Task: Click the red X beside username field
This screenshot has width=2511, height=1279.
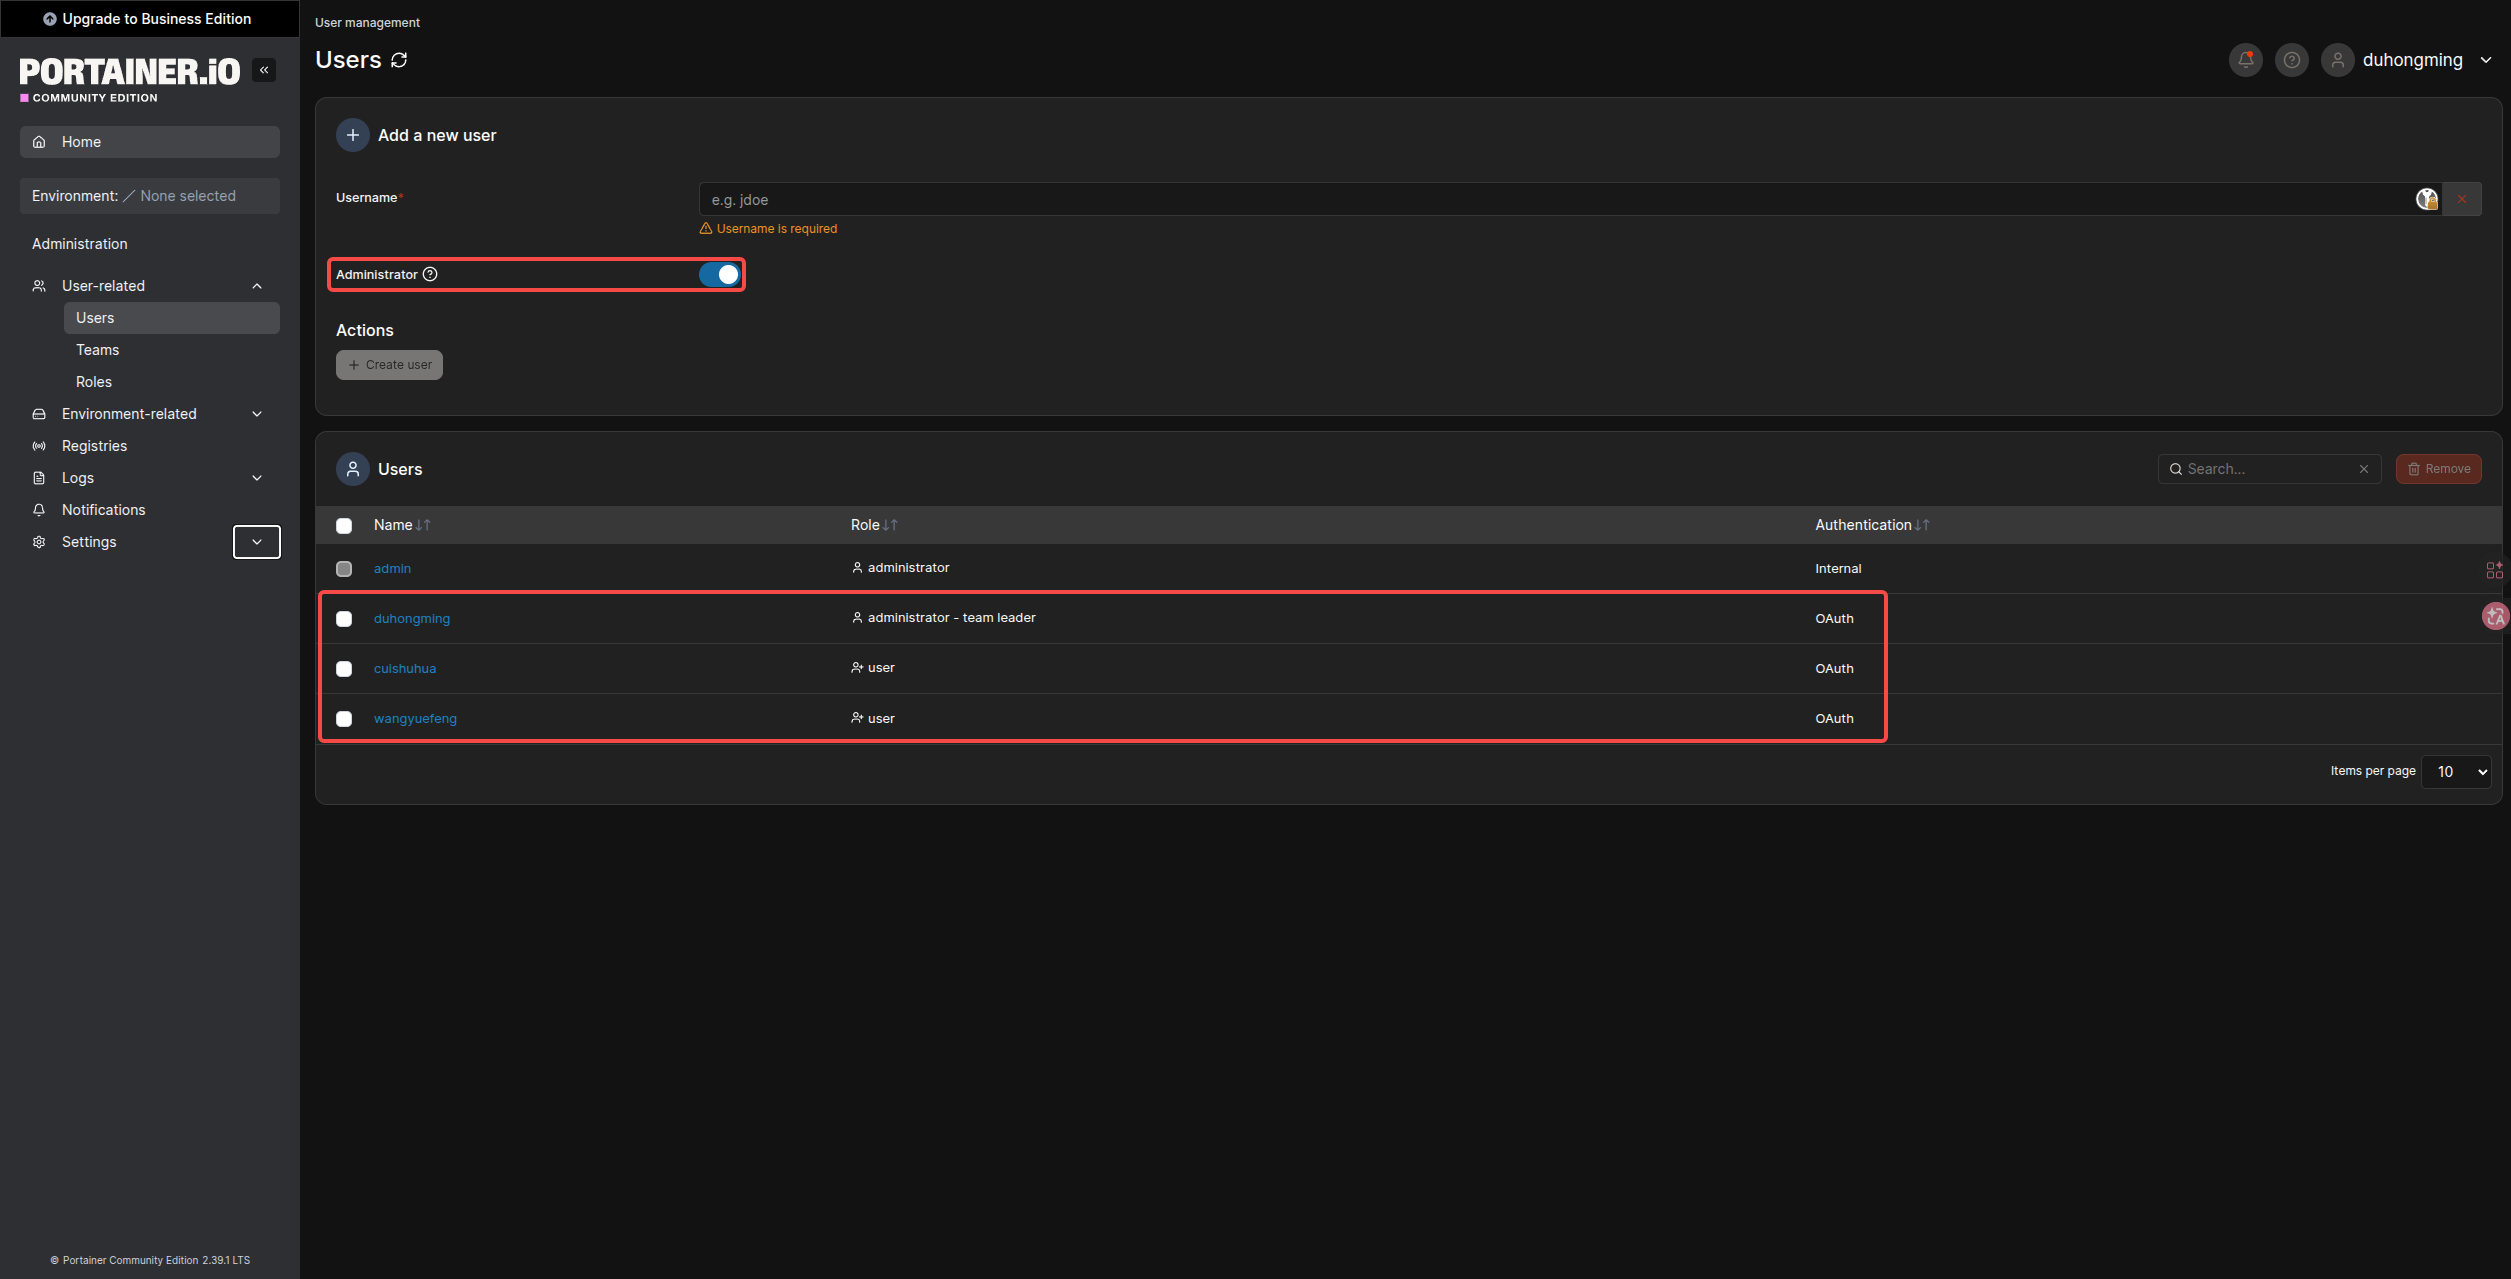Action: tap(2462, 199)
